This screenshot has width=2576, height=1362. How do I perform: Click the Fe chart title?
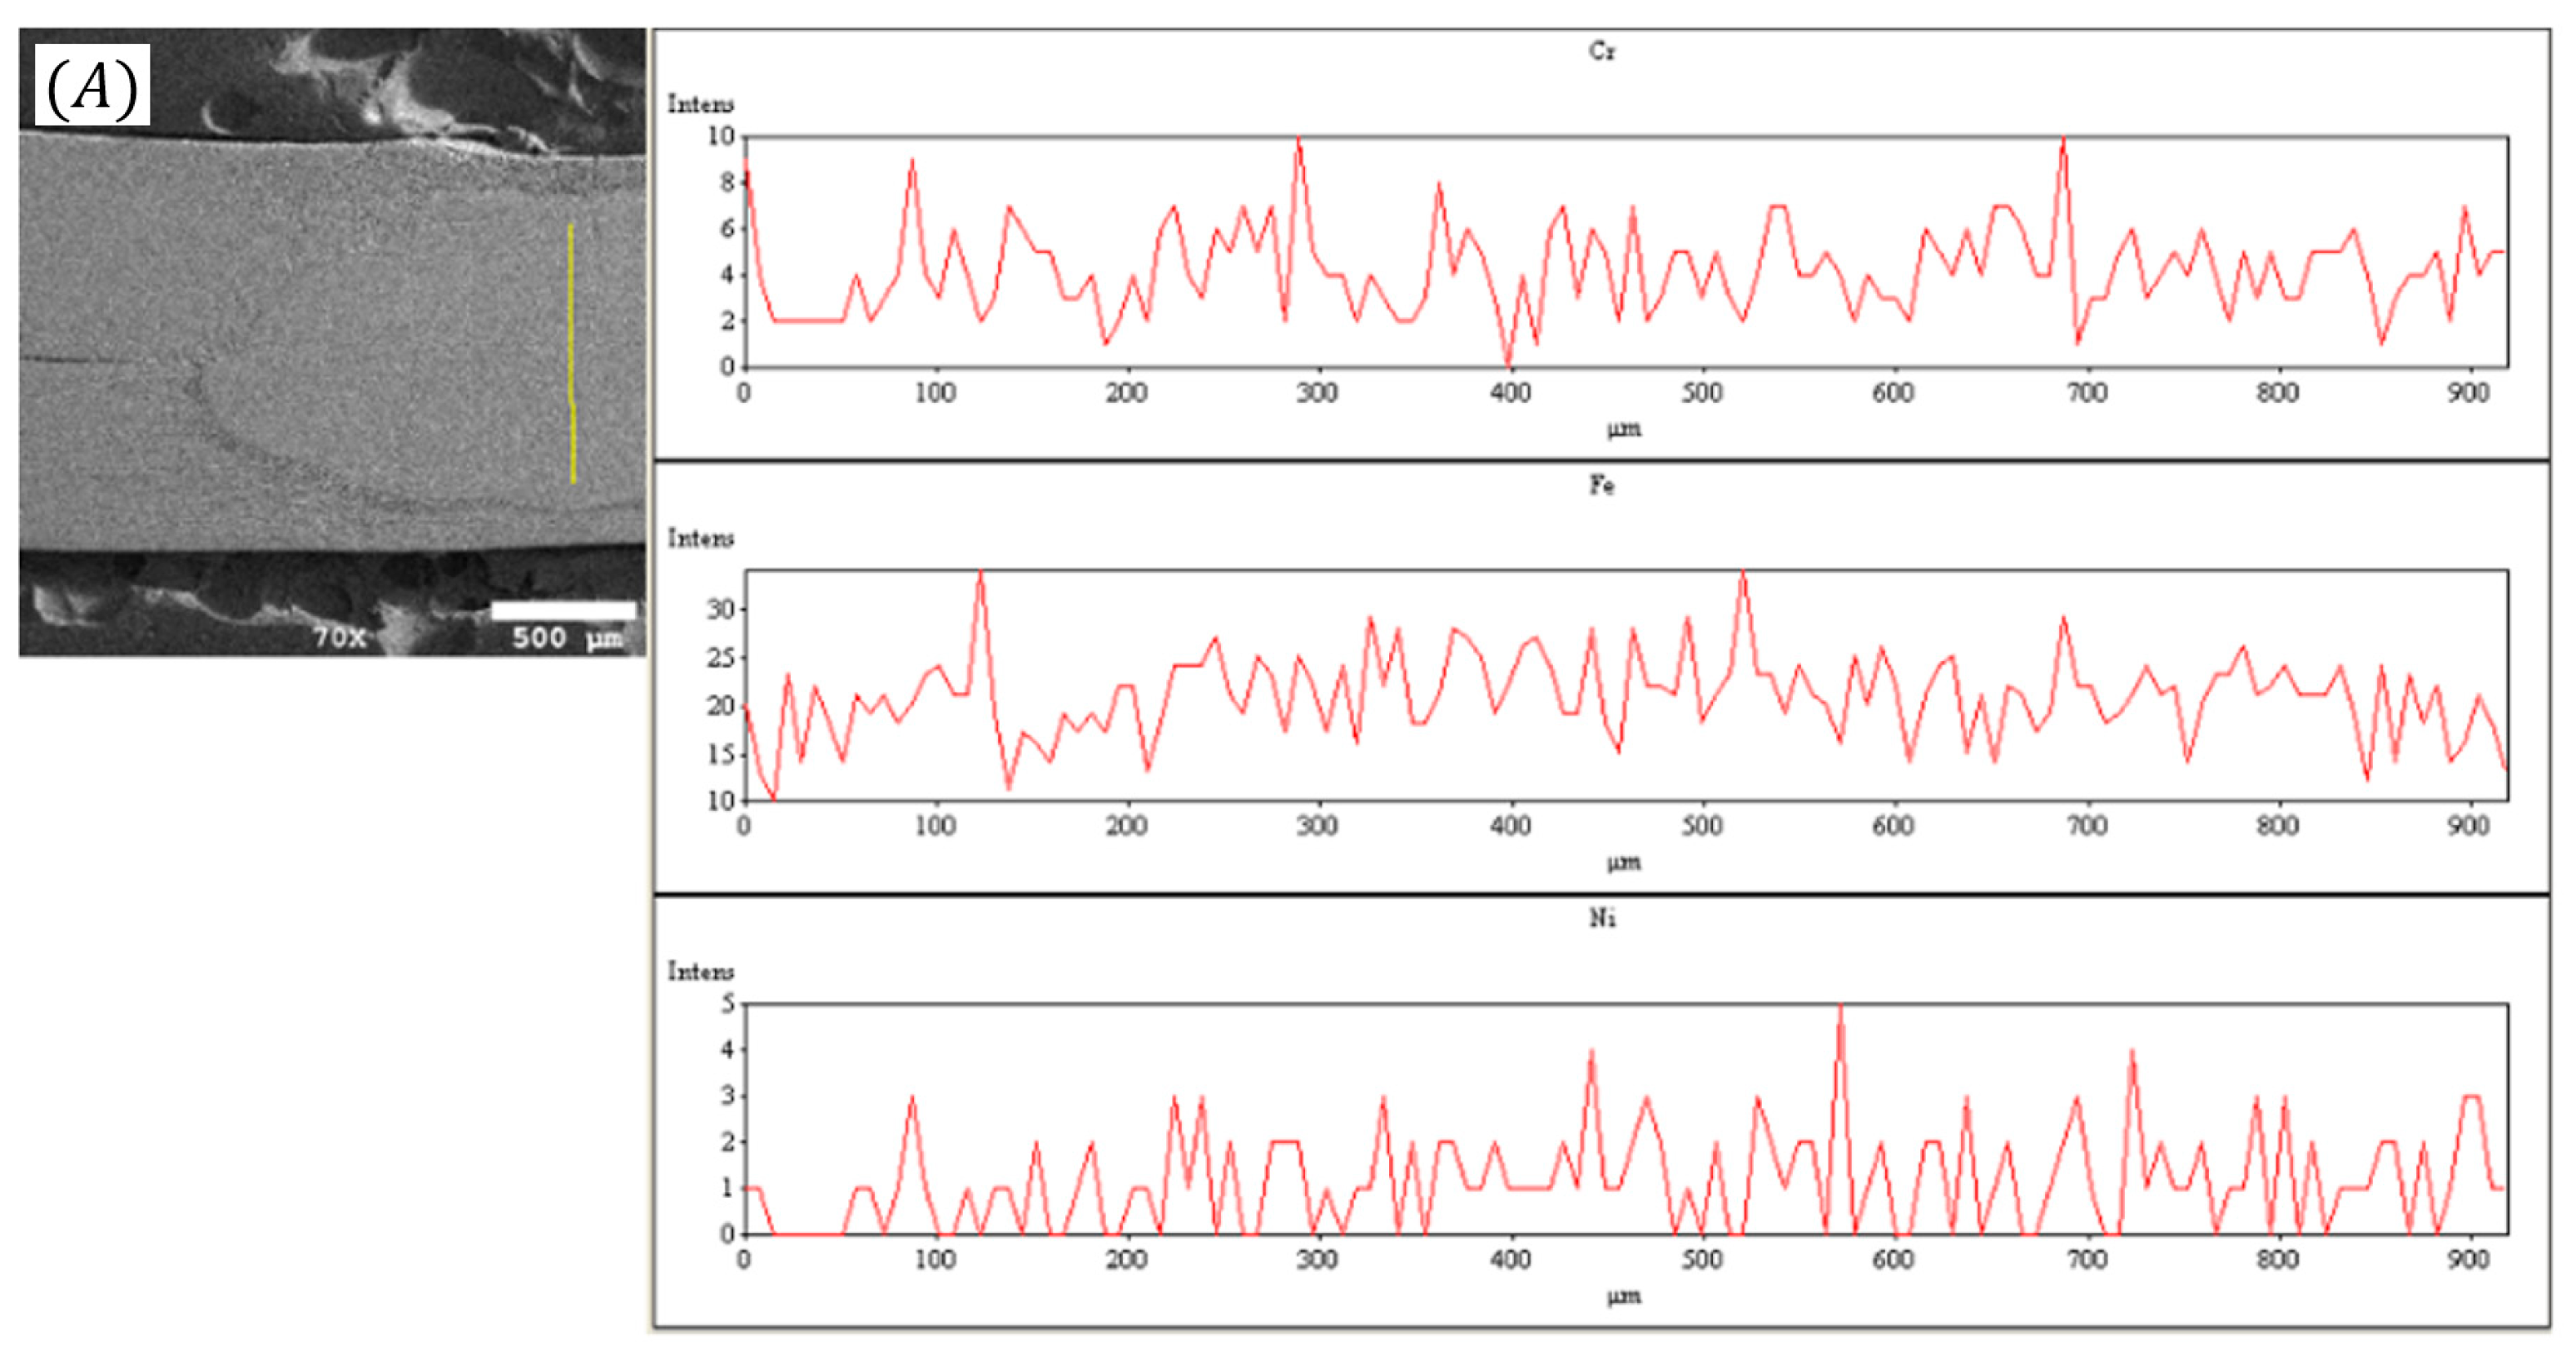(1601, 485)
